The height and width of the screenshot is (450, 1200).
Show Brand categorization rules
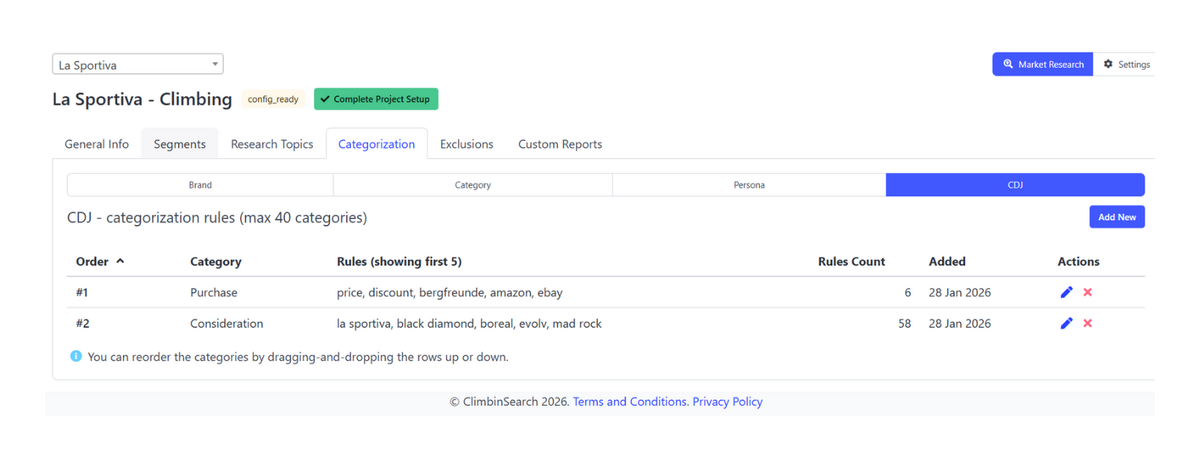(200, 185)
